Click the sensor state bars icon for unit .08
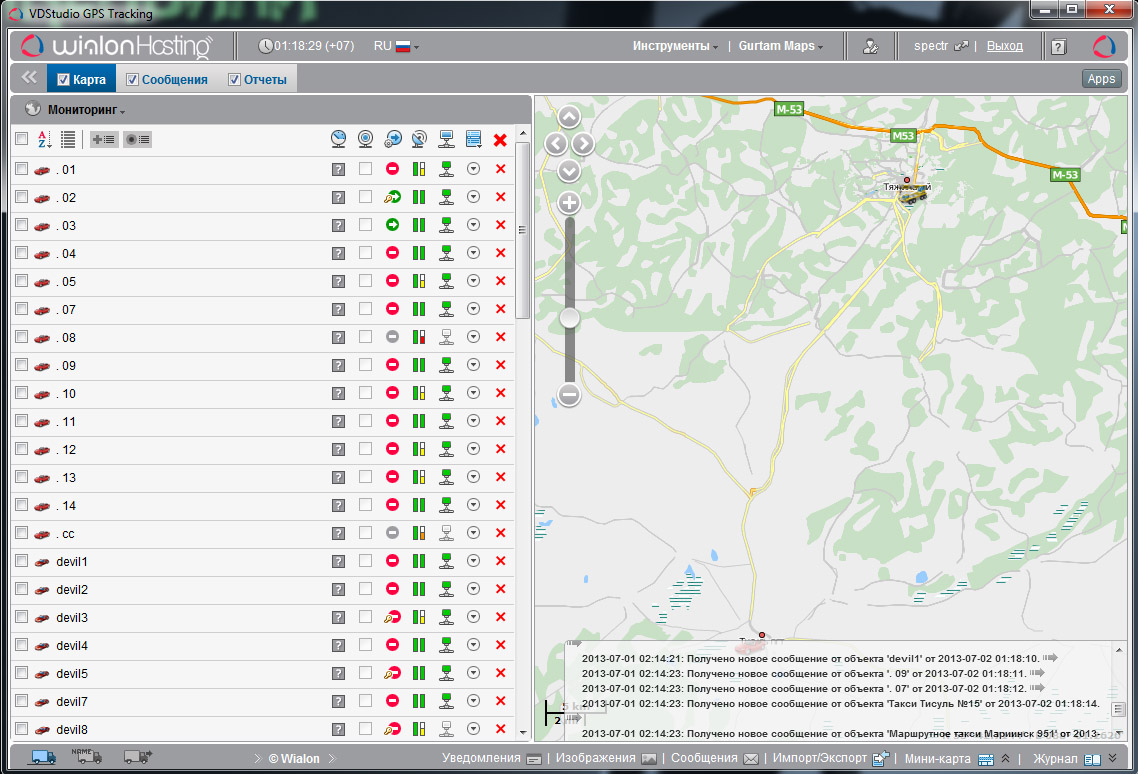The width and height of the screenshot is (1138, 774). coord(419,337)
